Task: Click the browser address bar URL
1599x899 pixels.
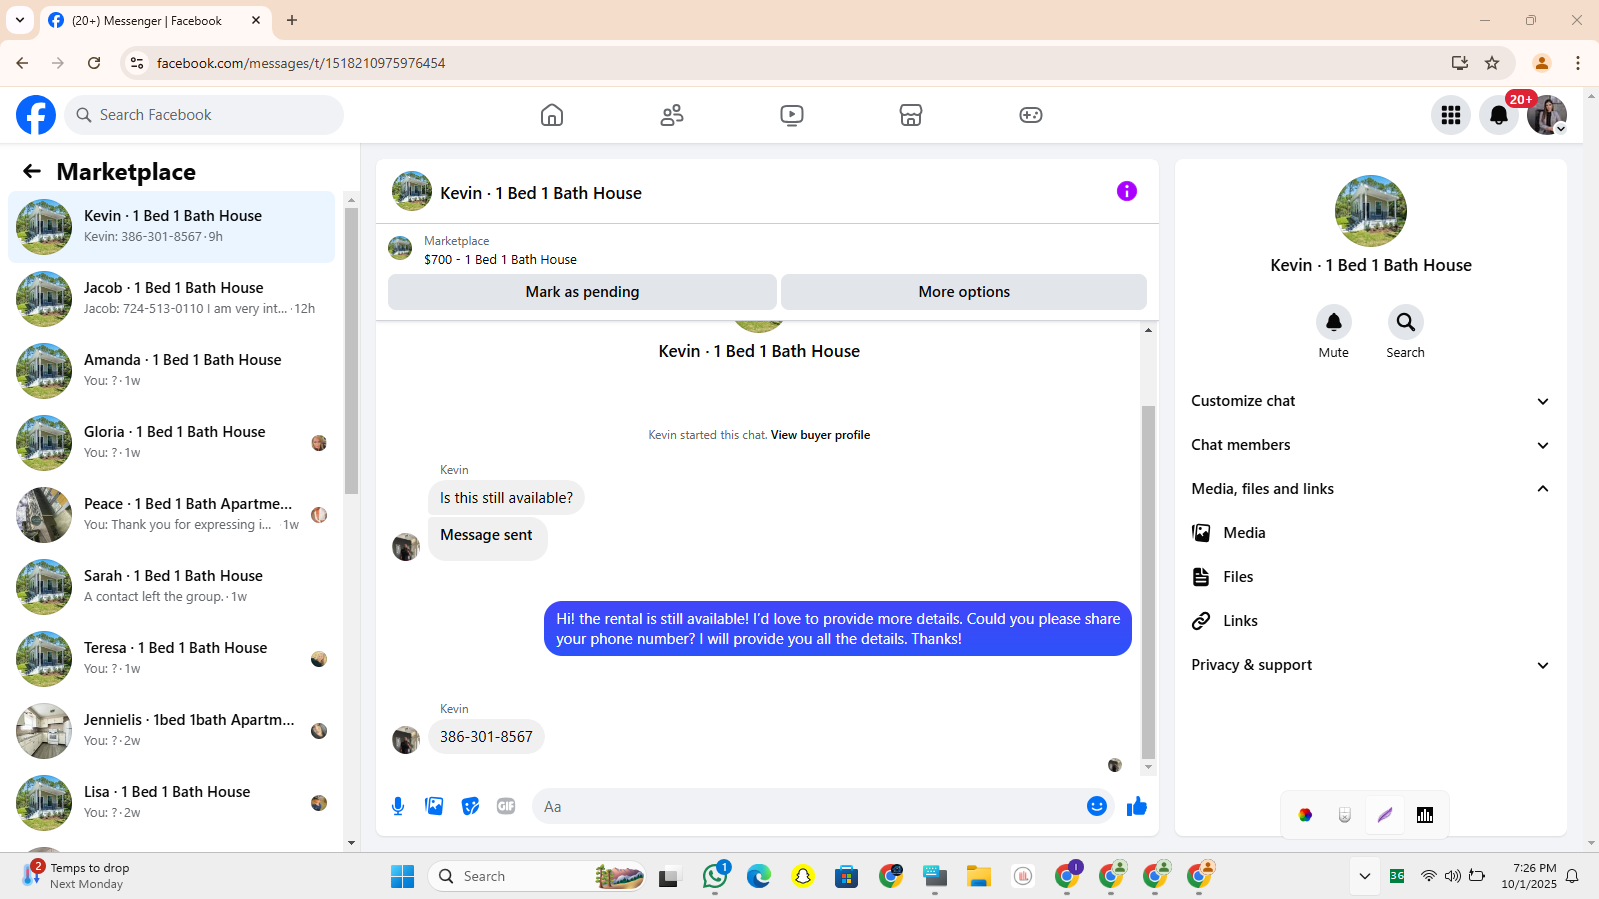Action: click(301, 63)
